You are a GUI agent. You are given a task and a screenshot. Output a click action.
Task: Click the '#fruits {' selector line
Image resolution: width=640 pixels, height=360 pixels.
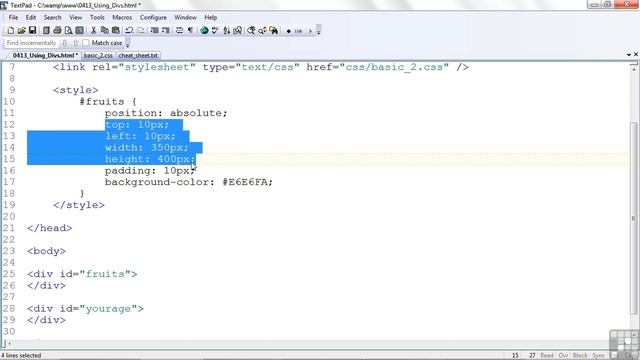point(108,102)
